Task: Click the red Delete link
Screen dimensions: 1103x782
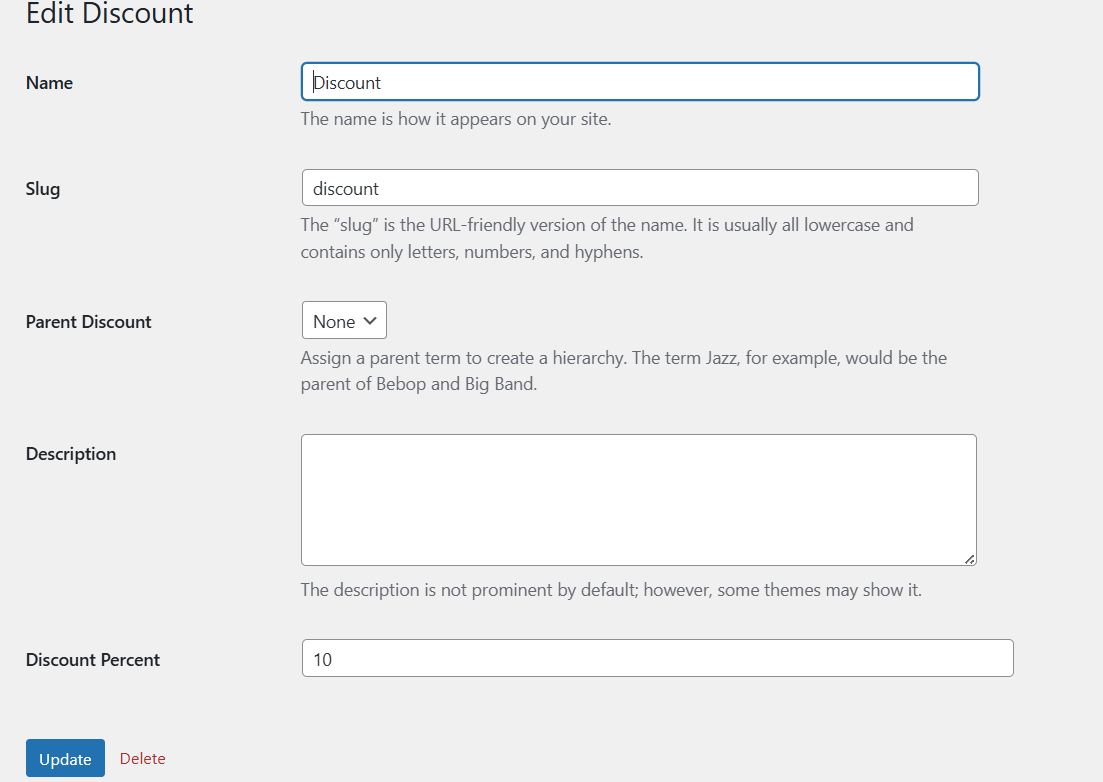Action: [143, 759]
